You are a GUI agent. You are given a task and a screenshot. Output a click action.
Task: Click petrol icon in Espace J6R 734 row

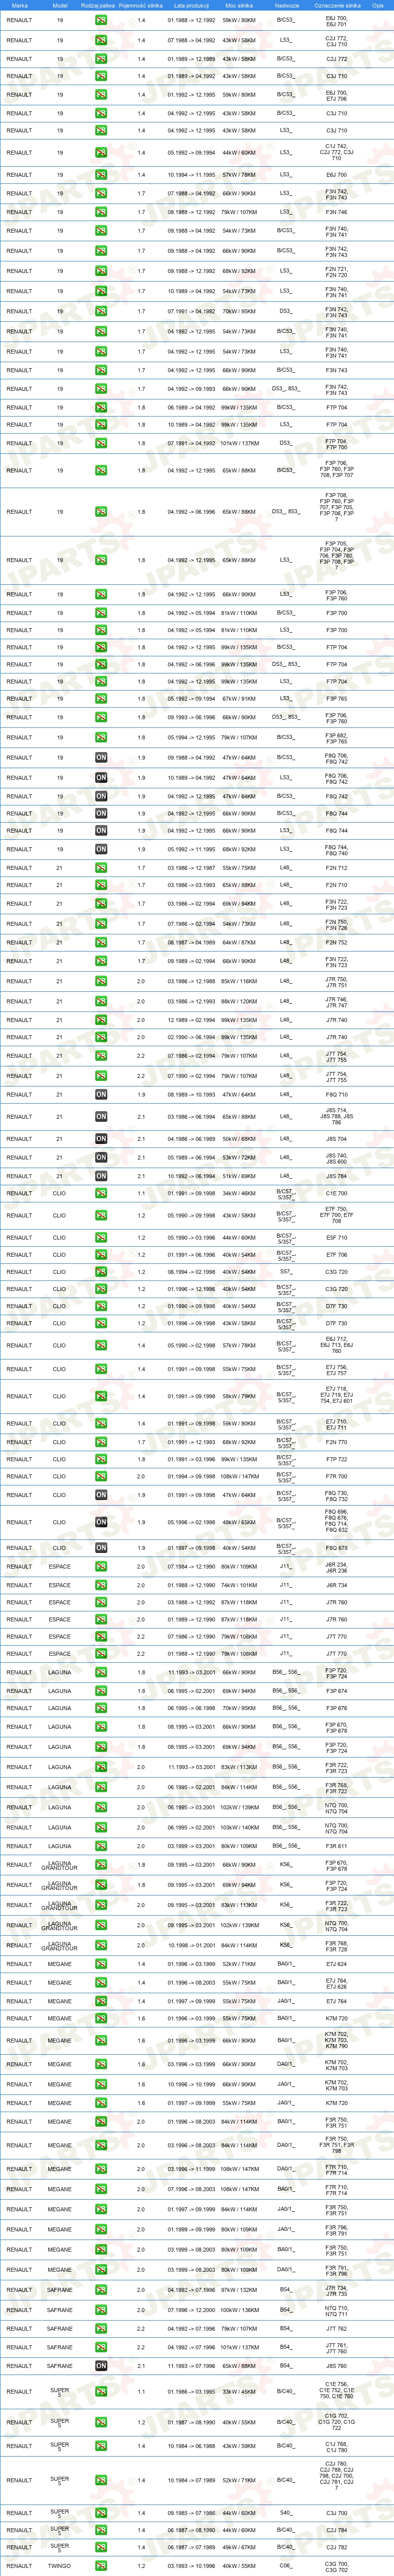(x=101, y=1585)
